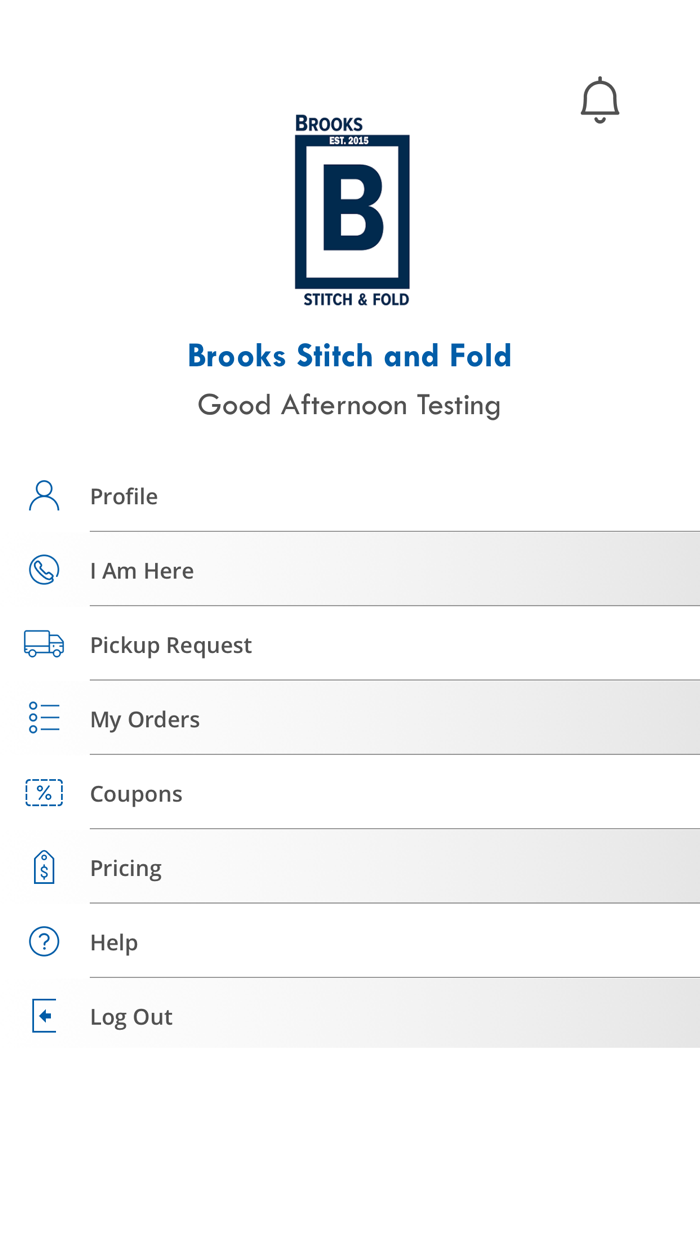Select the Profile person icon
The image size is (700, 1244).
point(44,494)
